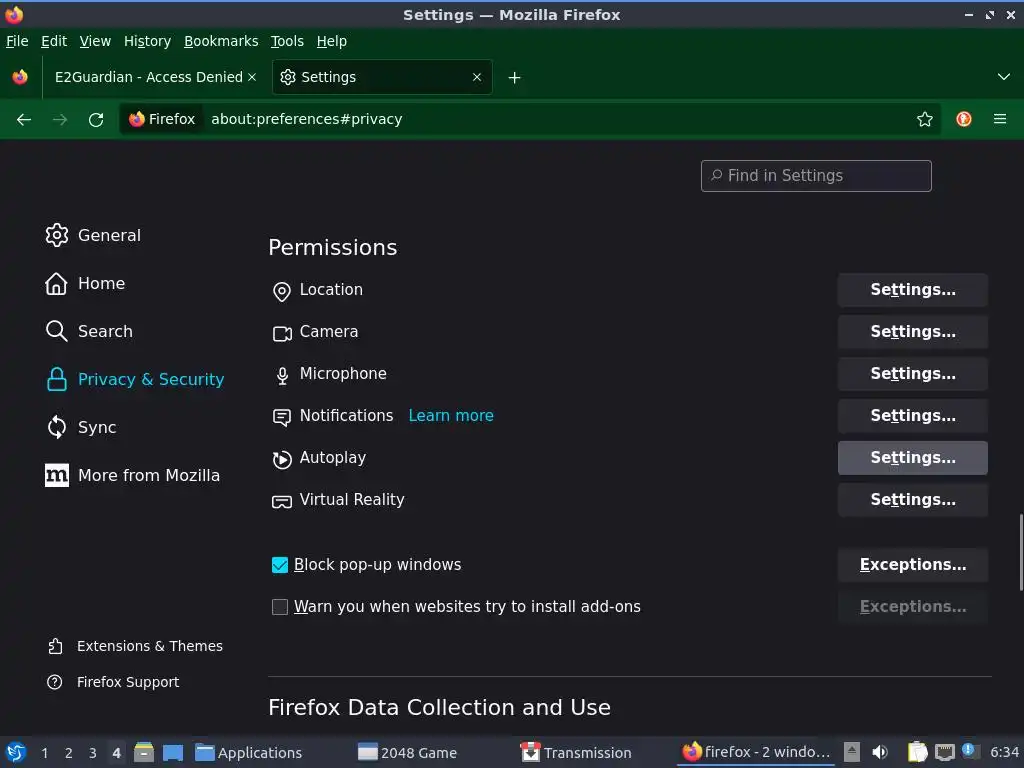This screenshot has width=1024, height=768.
Task: Click the orange extension icon in toolbar
Action: pyautogui.click(x=964, y=119)
